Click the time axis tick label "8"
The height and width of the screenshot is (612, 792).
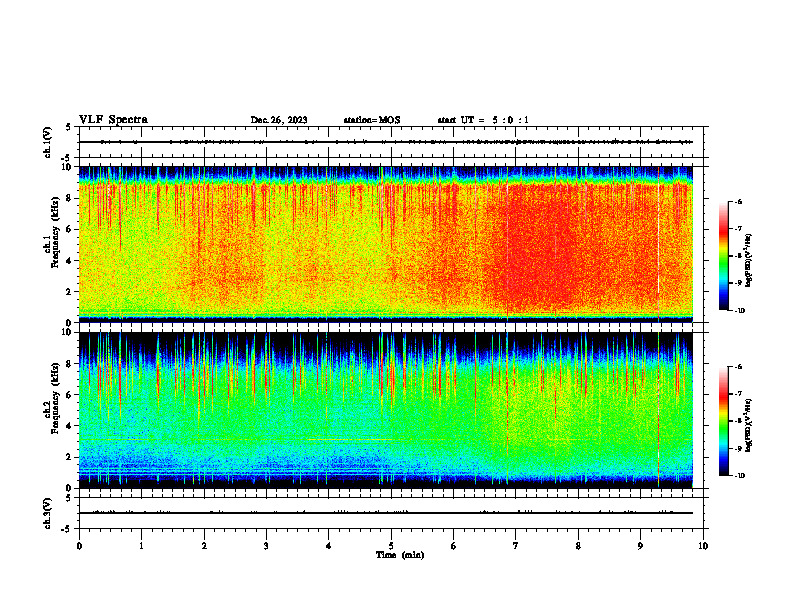(578, 546)
